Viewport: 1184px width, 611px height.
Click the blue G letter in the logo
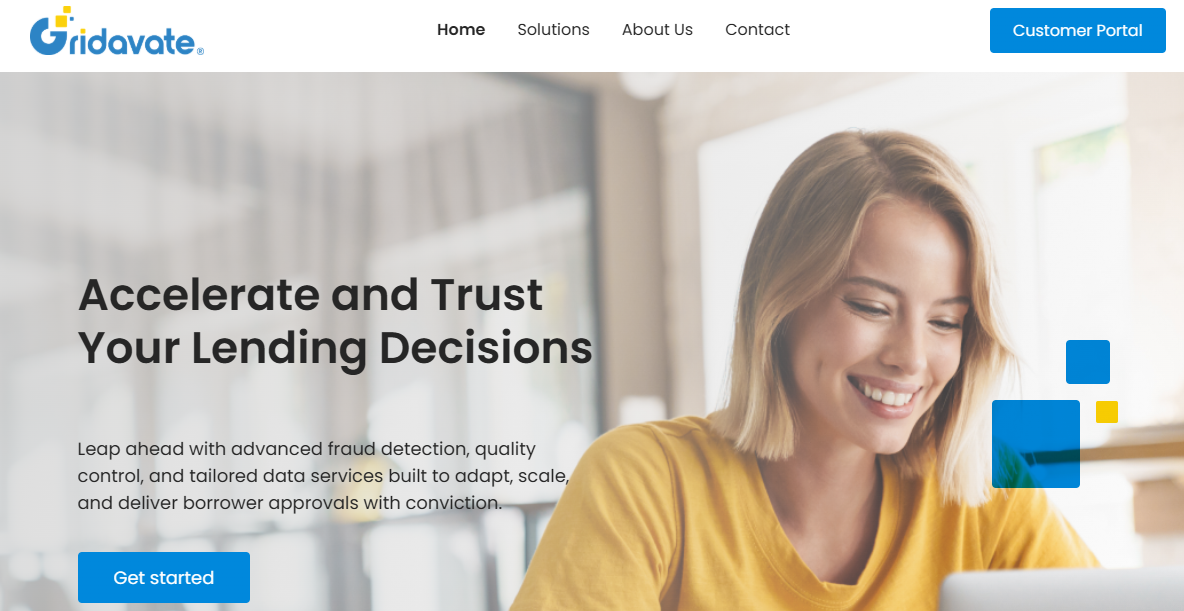click(47, 36)
